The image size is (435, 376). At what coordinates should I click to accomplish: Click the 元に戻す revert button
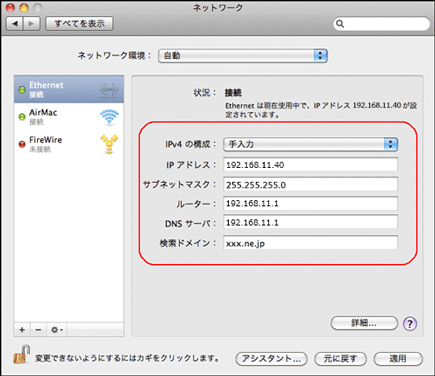tap(340, 359)
